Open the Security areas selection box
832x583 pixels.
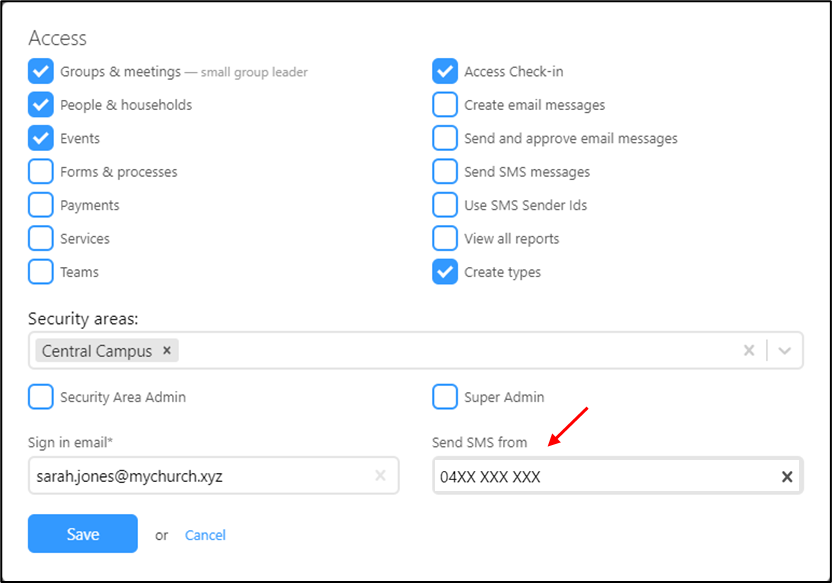[415, 350]
